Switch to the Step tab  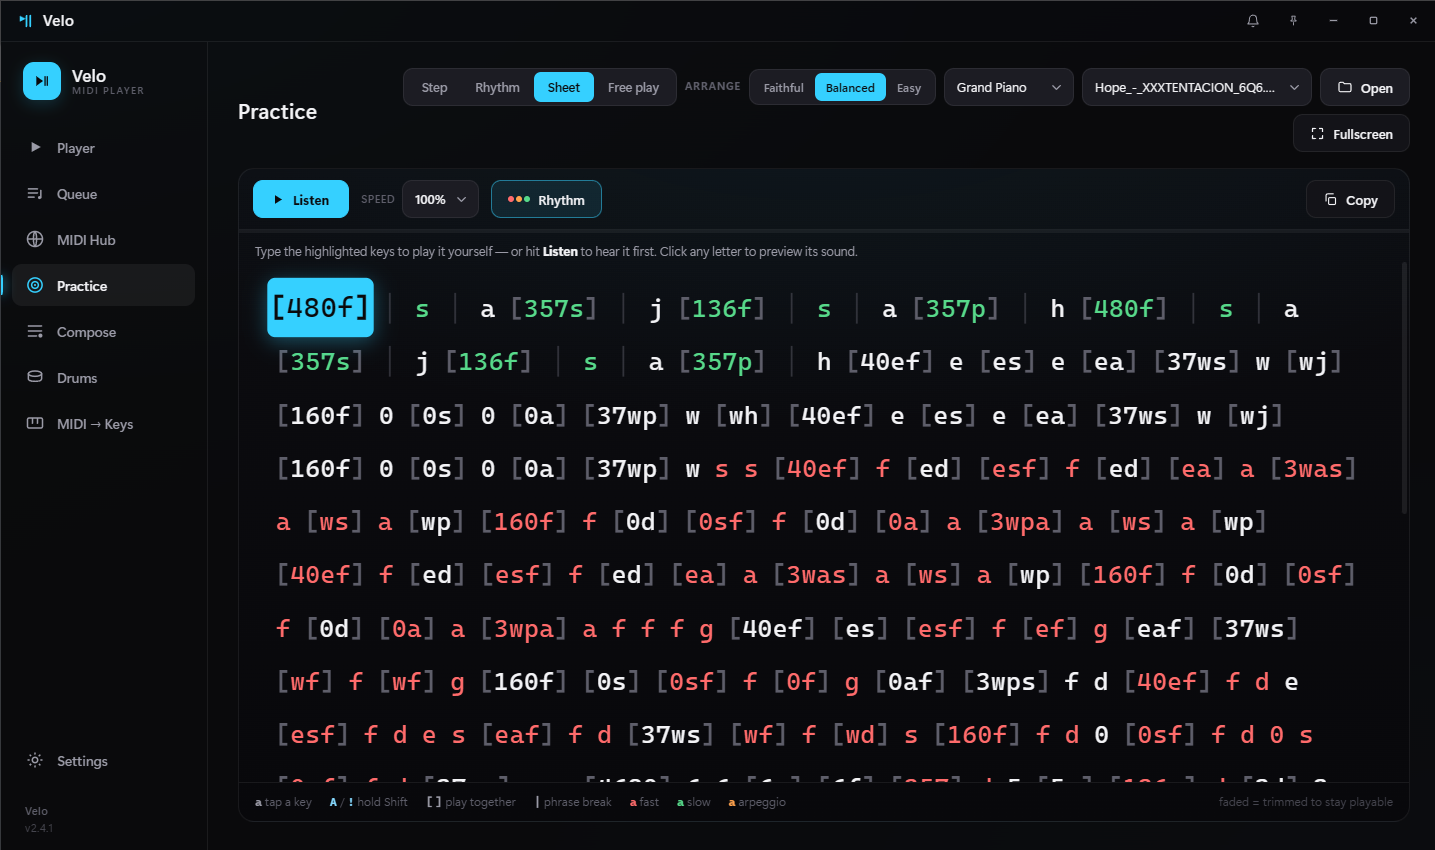coord(434,87)
